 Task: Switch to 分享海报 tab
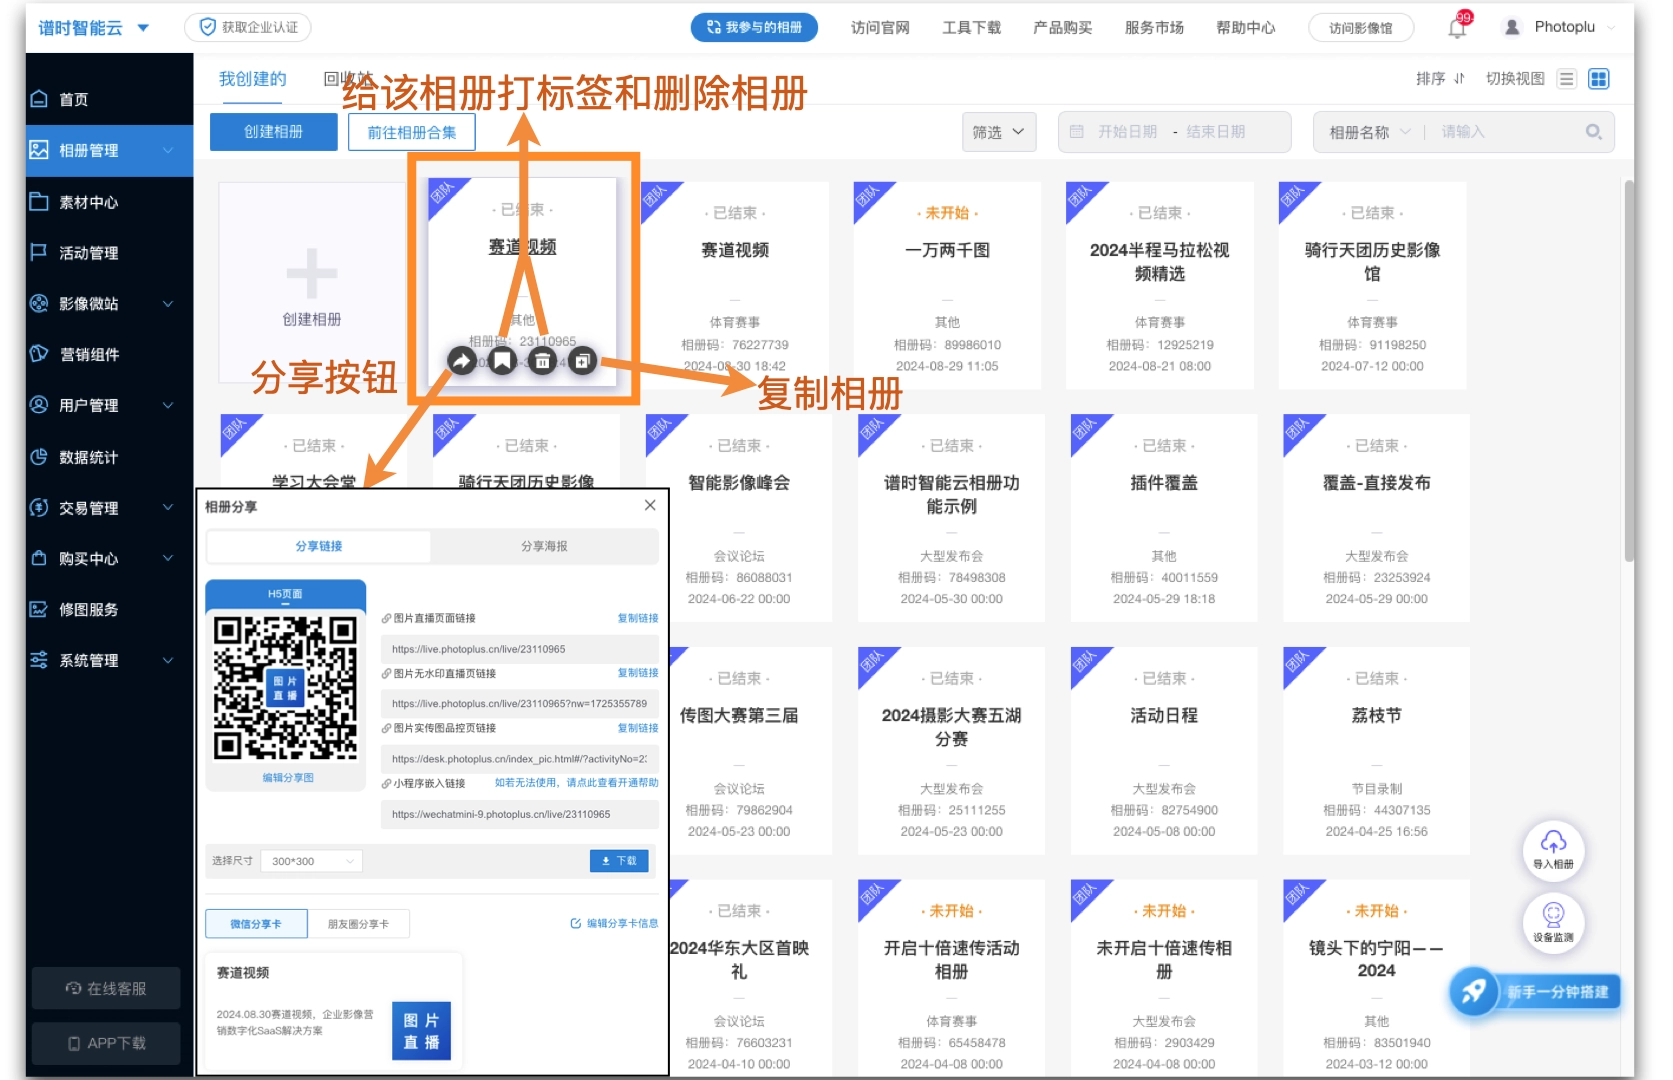(x=544, y=546)
